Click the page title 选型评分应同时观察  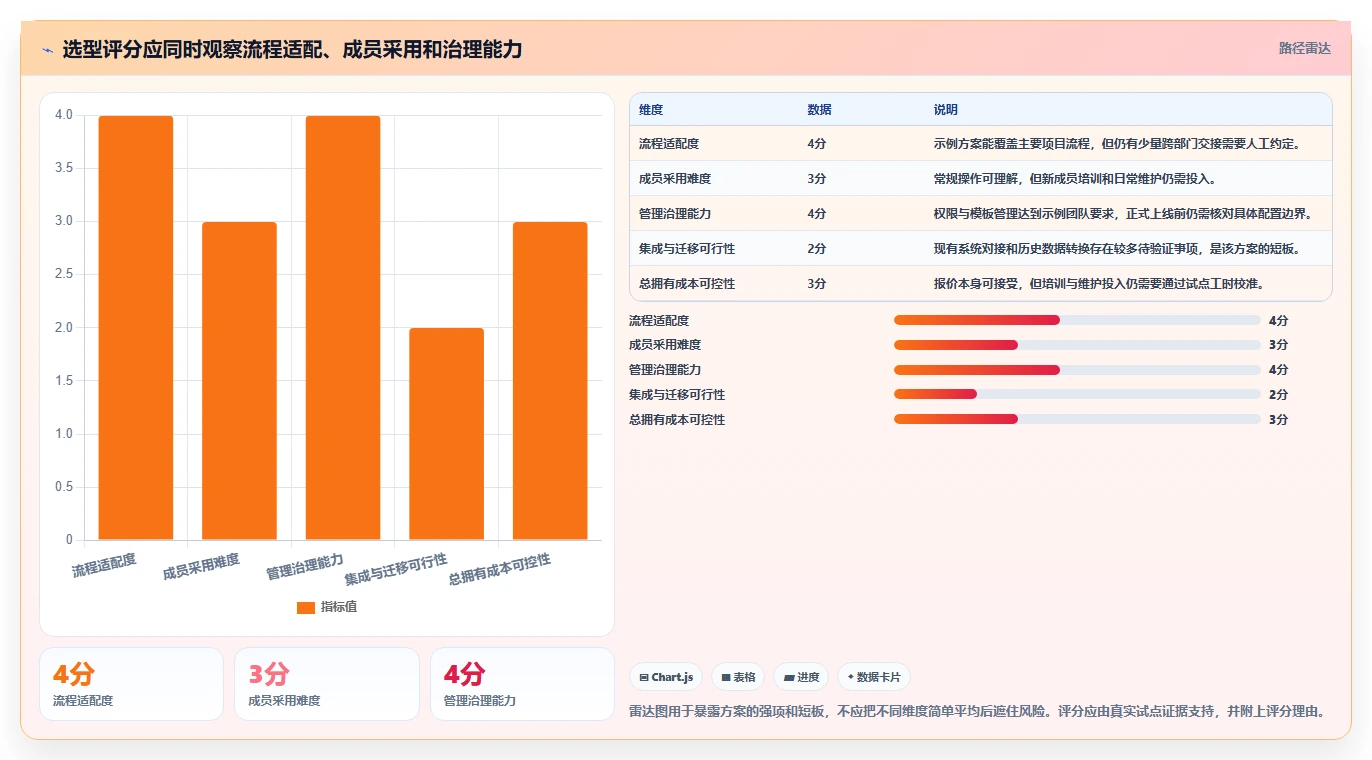pyautogui.click(x=292, y=49)
